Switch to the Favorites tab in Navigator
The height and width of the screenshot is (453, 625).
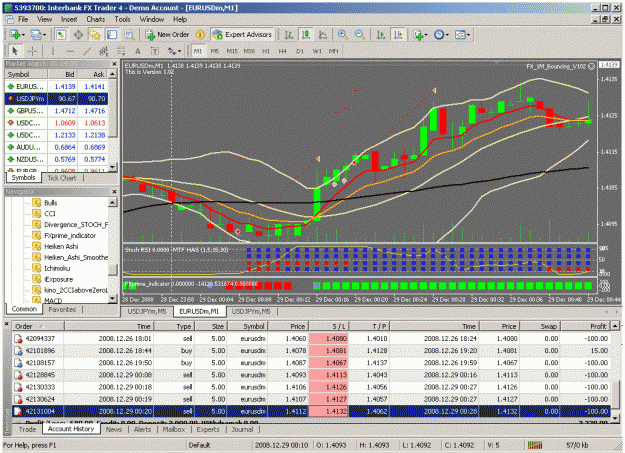pos(62,309)
